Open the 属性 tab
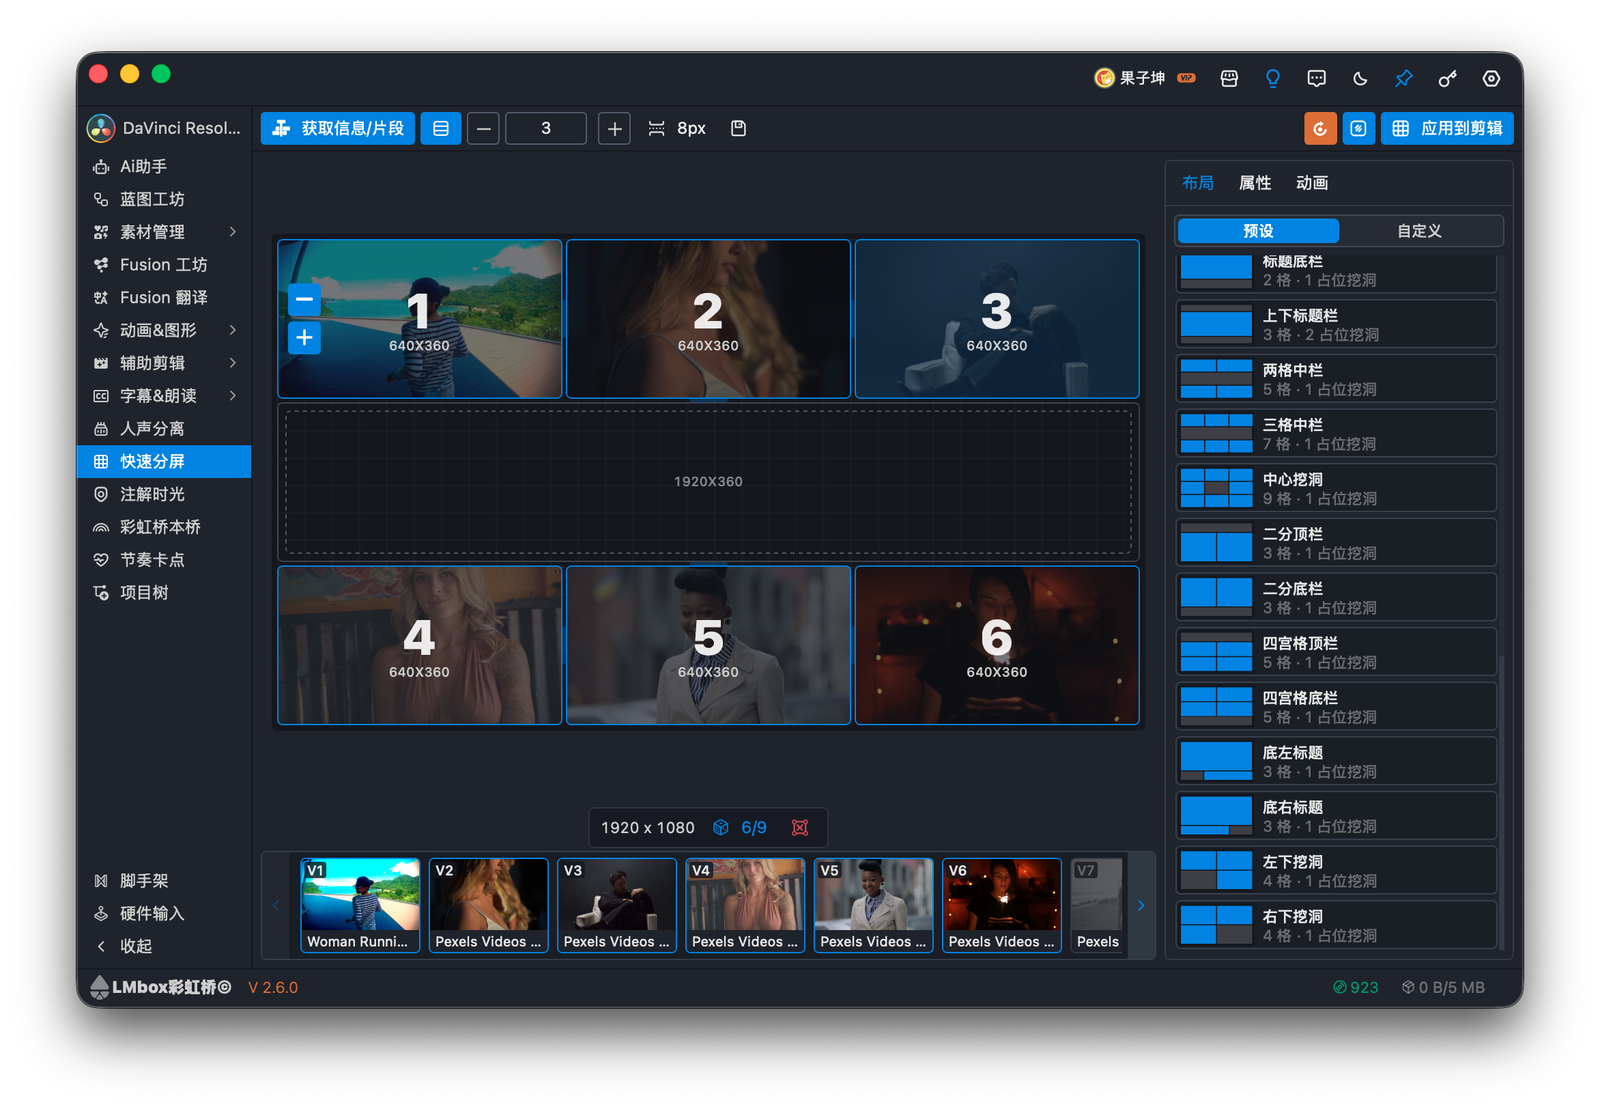This screenshot has width=1600, height=1109. (1254, 183)
